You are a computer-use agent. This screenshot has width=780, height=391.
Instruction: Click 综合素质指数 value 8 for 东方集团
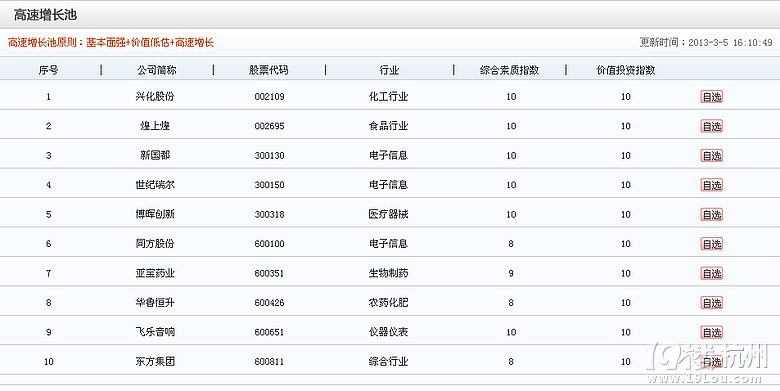pos(511,362)
